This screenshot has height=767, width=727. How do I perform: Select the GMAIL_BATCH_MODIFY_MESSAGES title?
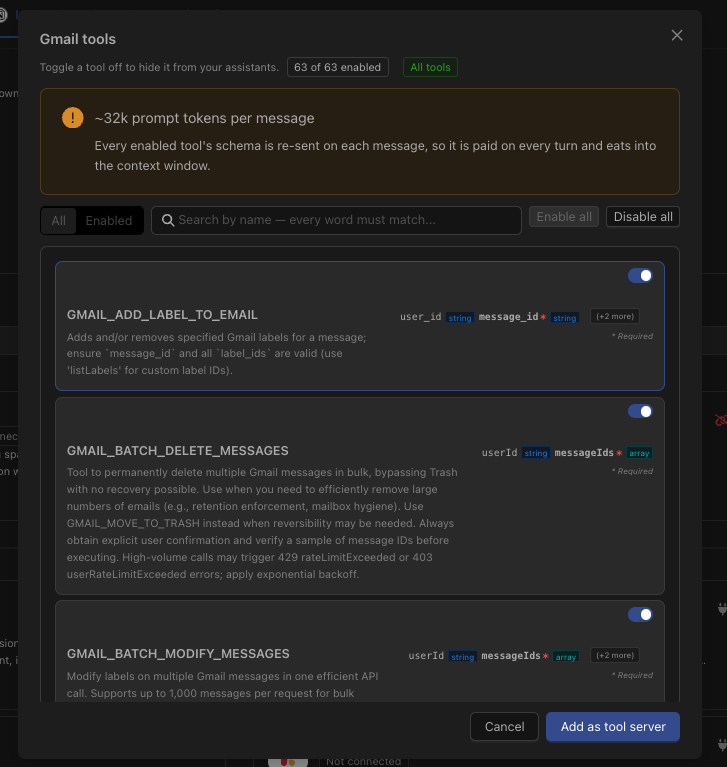(x=178, y=654)
